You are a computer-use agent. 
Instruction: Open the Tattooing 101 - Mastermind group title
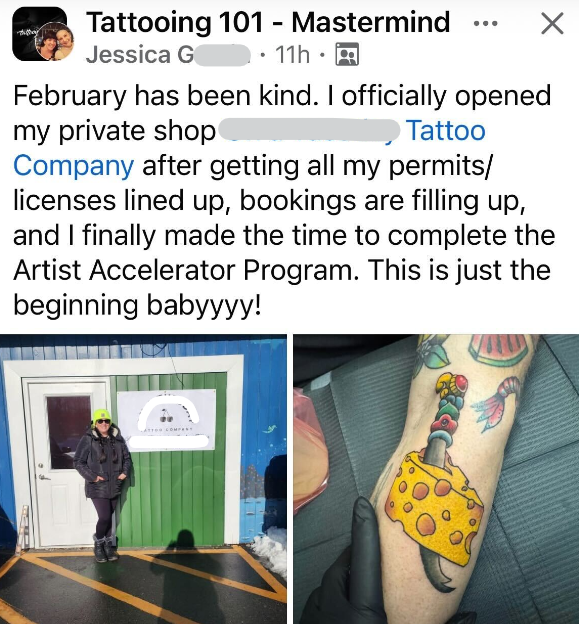(268, 23)
